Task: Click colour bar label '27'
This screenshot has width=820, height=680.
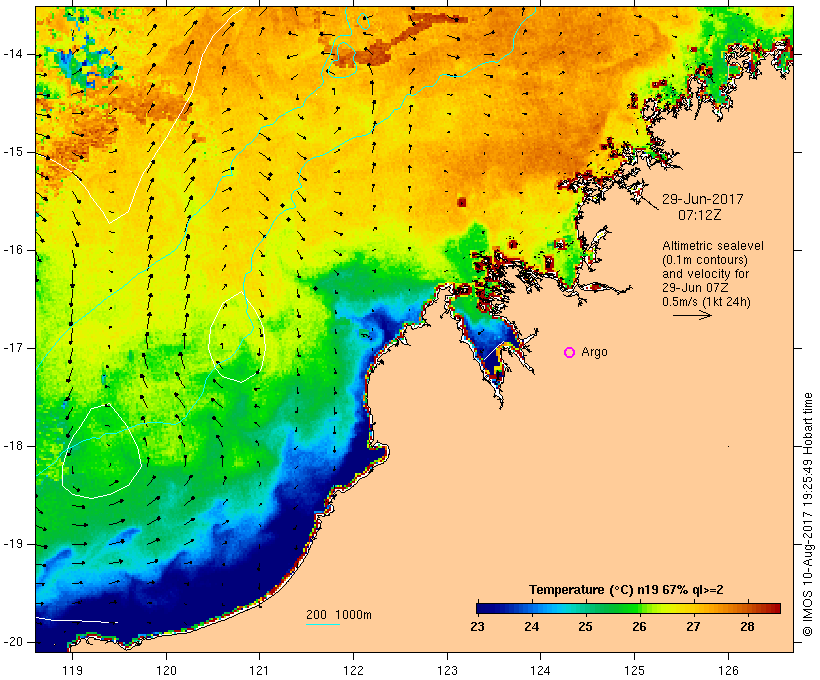Action: 693,626
